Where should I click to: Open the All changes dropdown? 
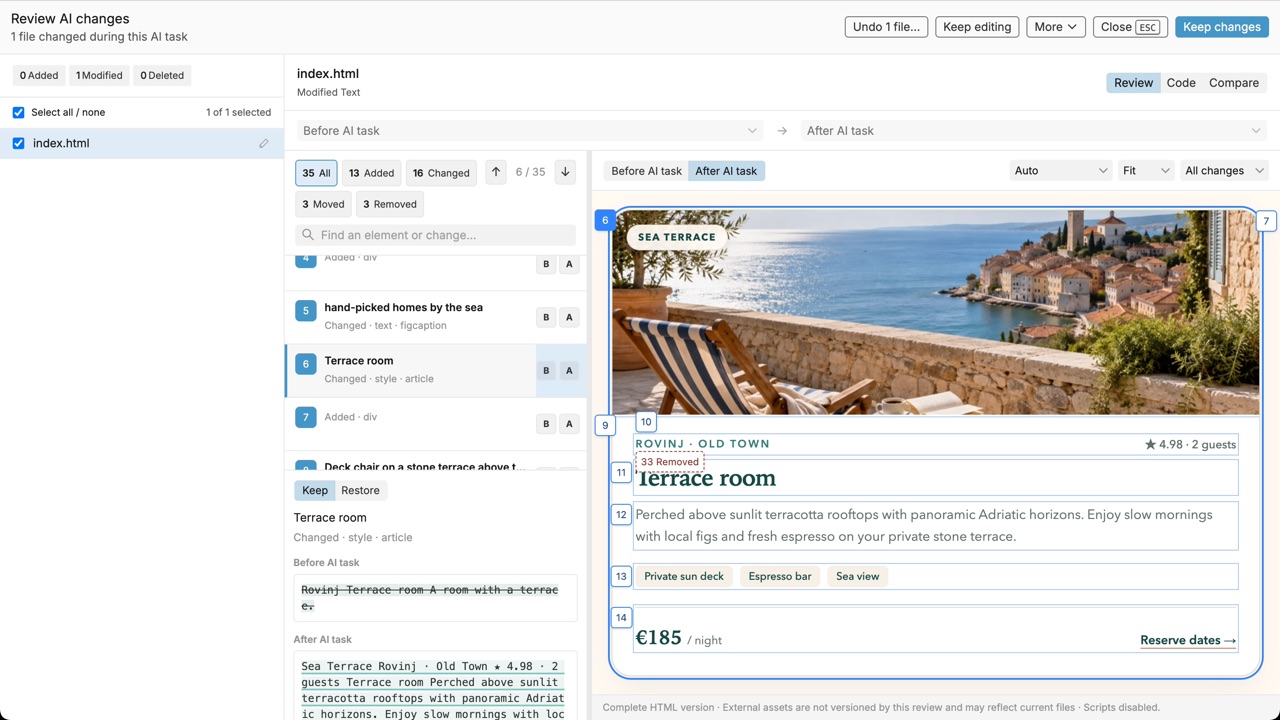[1224, 171]
